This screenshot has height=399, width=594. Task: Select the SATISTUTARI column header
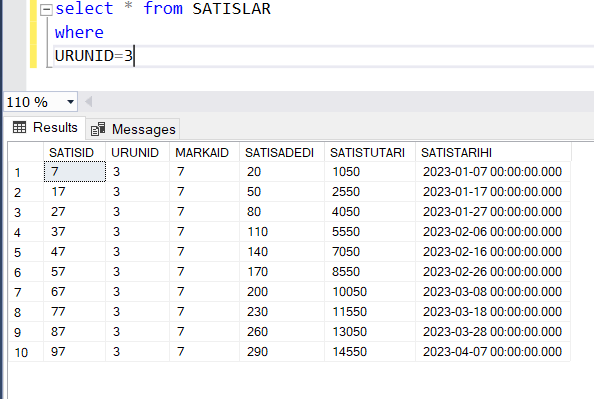370,152
